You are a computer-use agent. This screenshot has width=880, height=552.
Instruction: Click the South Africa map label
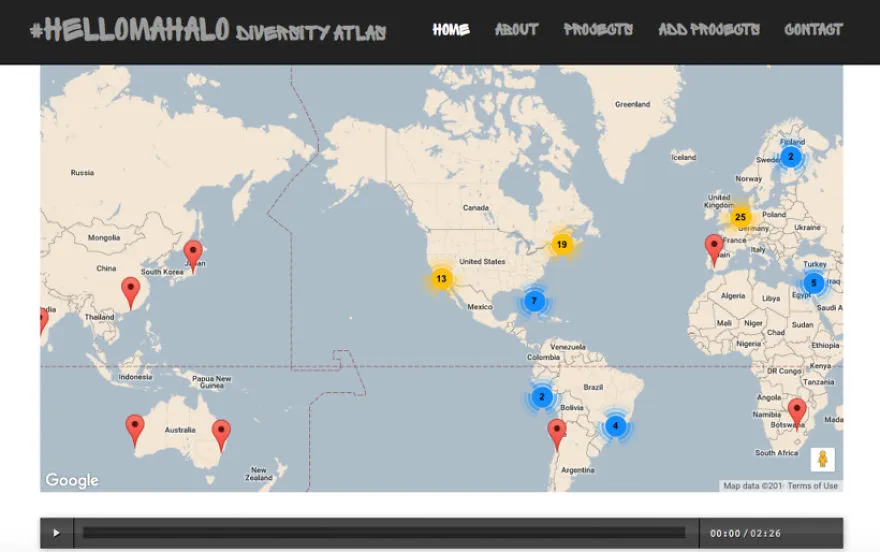tap(776, 453)
